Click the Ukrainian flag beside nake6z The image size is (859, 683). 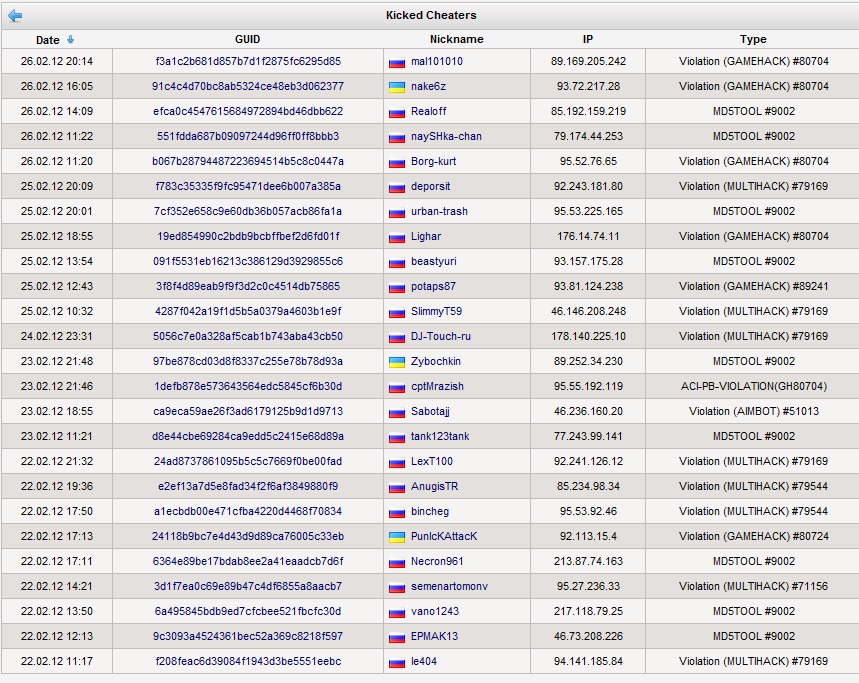pos(397,87)
